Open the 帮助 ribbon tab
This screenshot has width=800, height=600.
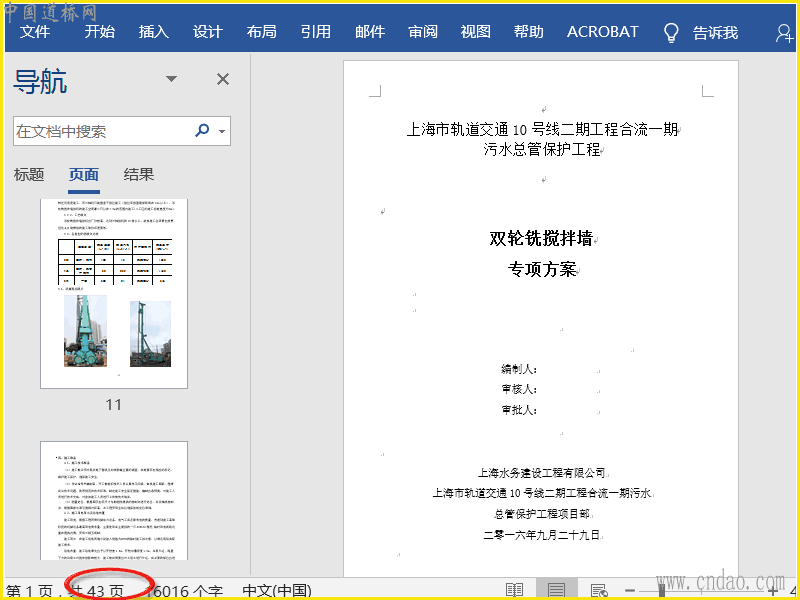click(x=529, y=32)
